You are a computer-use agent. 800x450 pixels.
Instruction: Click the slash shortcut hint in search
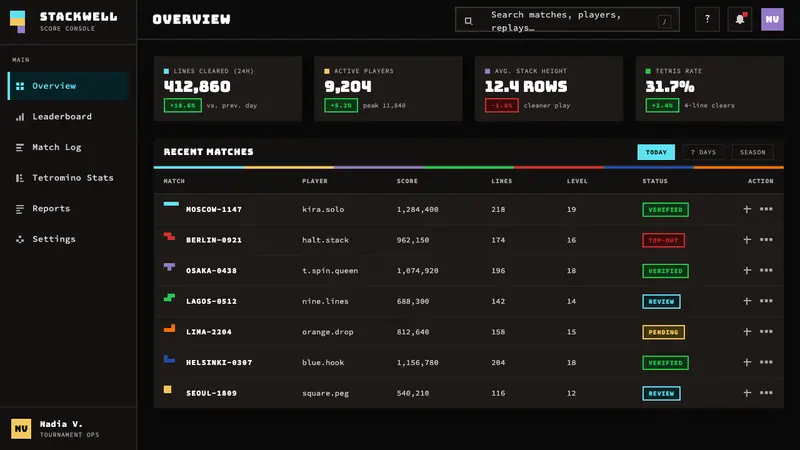664,21
